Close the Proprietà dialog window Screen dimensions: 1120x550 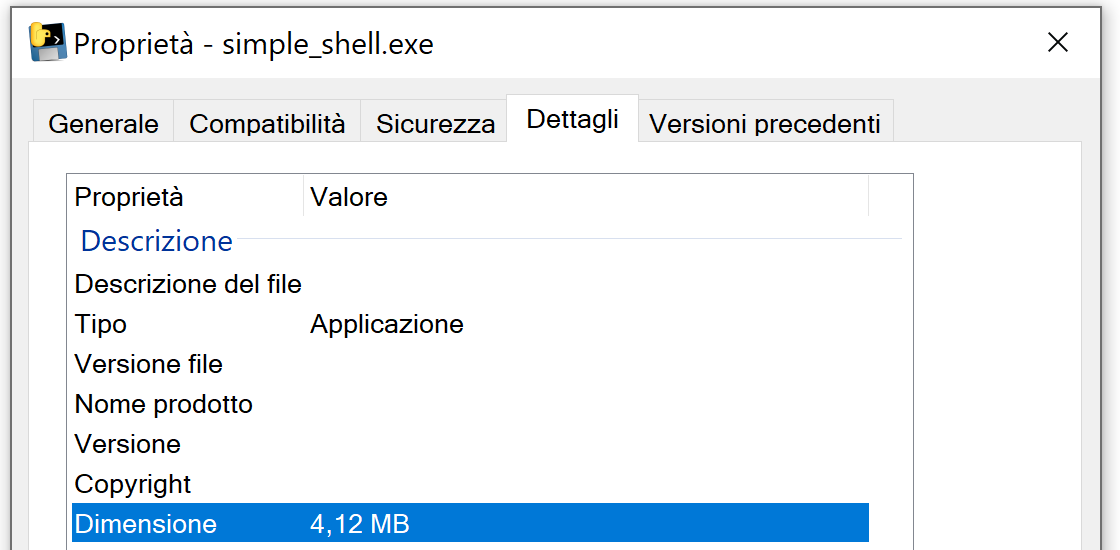click(x=1058, y=42)
